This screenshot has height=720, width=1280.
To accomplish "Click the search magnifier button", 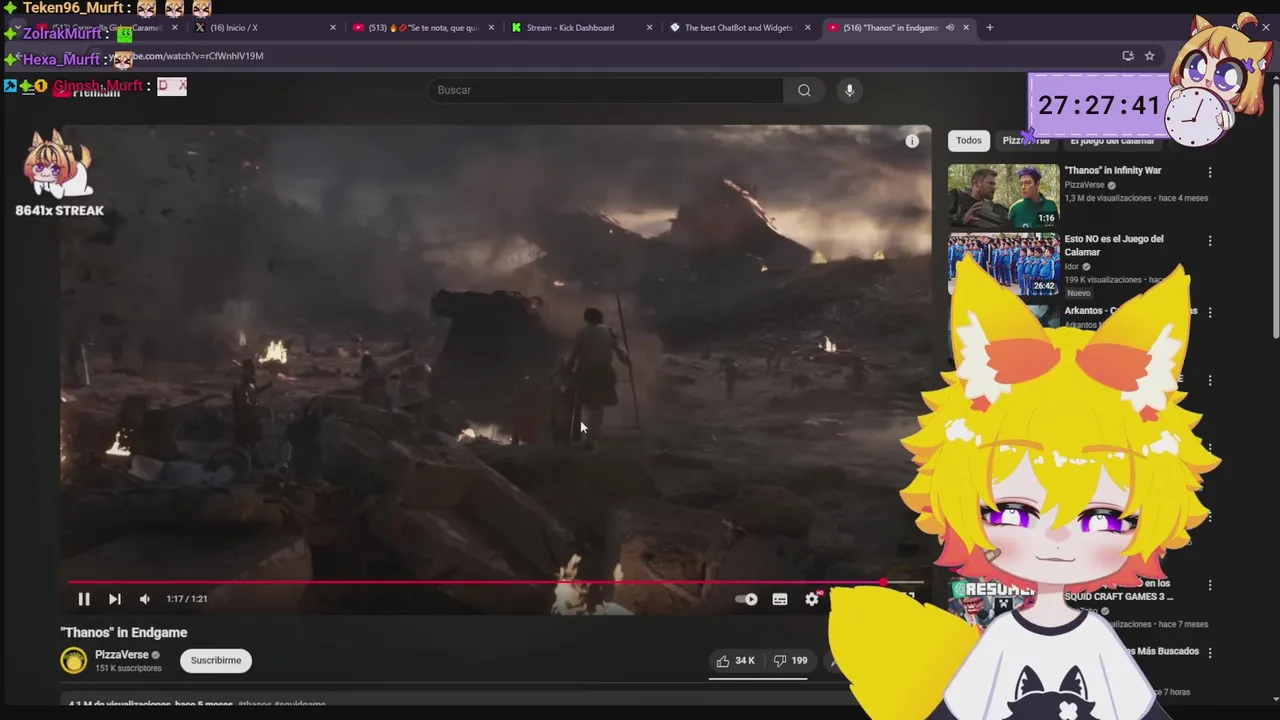I will pos(804,90).
